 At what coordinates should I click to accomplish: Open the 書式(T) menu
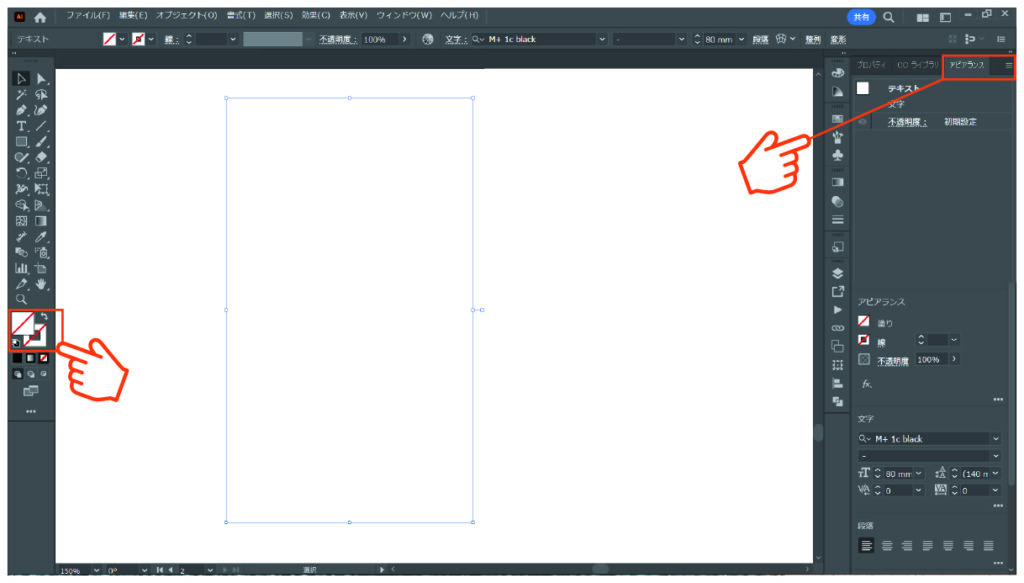coord(240,15)
